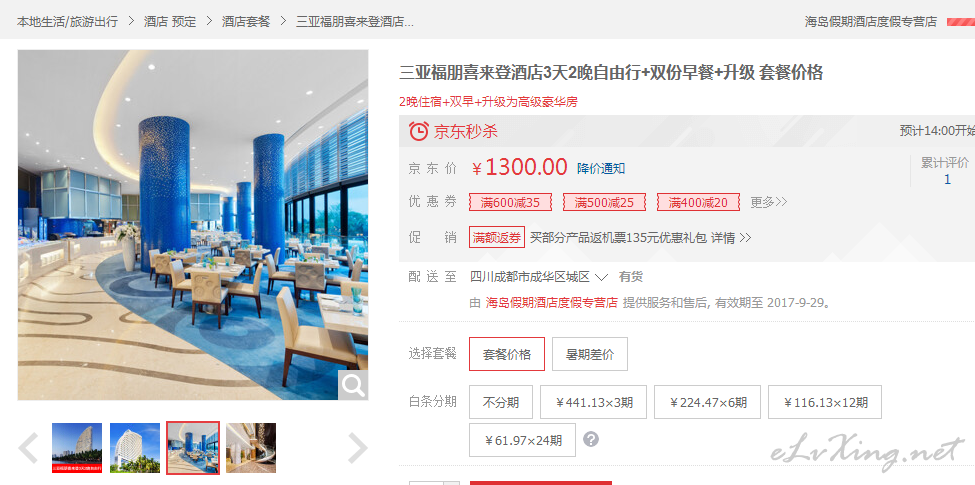Select the first hotel building thumbnail
The height and width of the screenshot is (485, 975).
coord(77,448)
